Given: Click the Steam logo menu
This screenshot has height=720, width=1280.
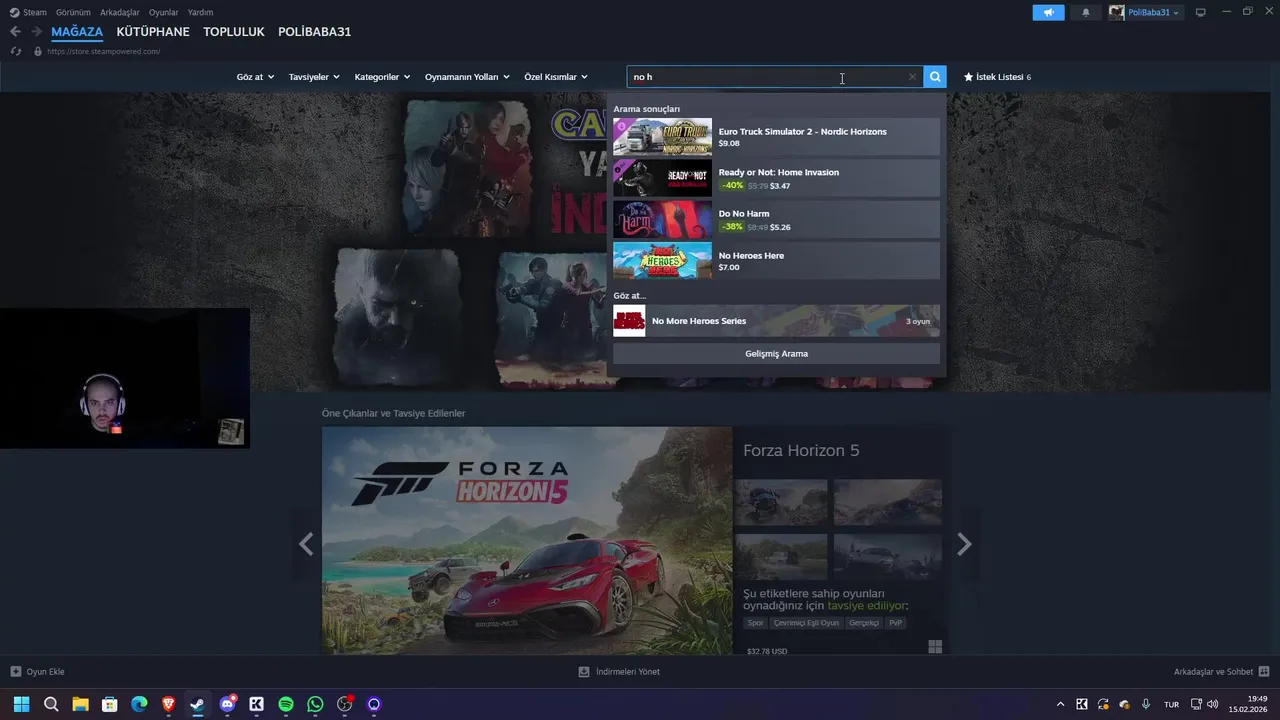Looking at the screenshot, I should [x=28, y=12].
